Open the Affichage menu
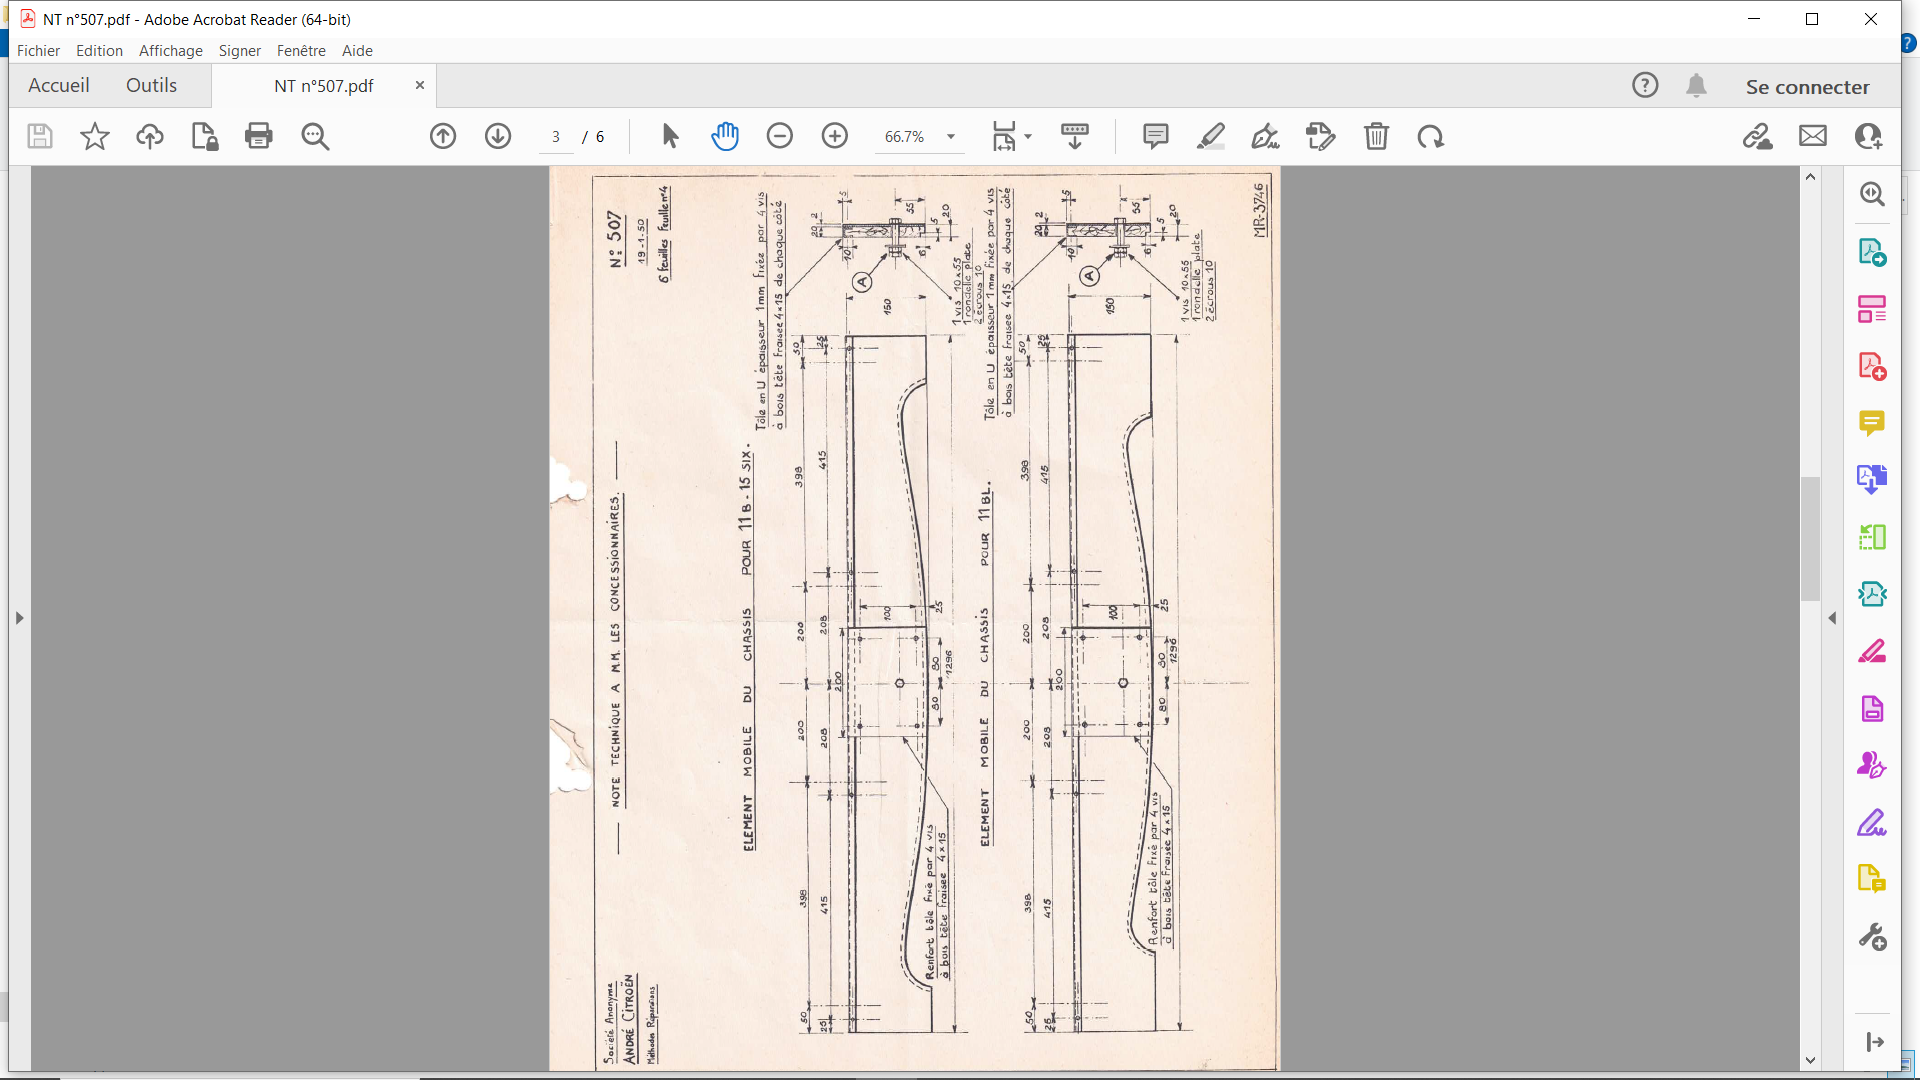Viewport: 1920px width, 1080px height. (x=171, y=51)
